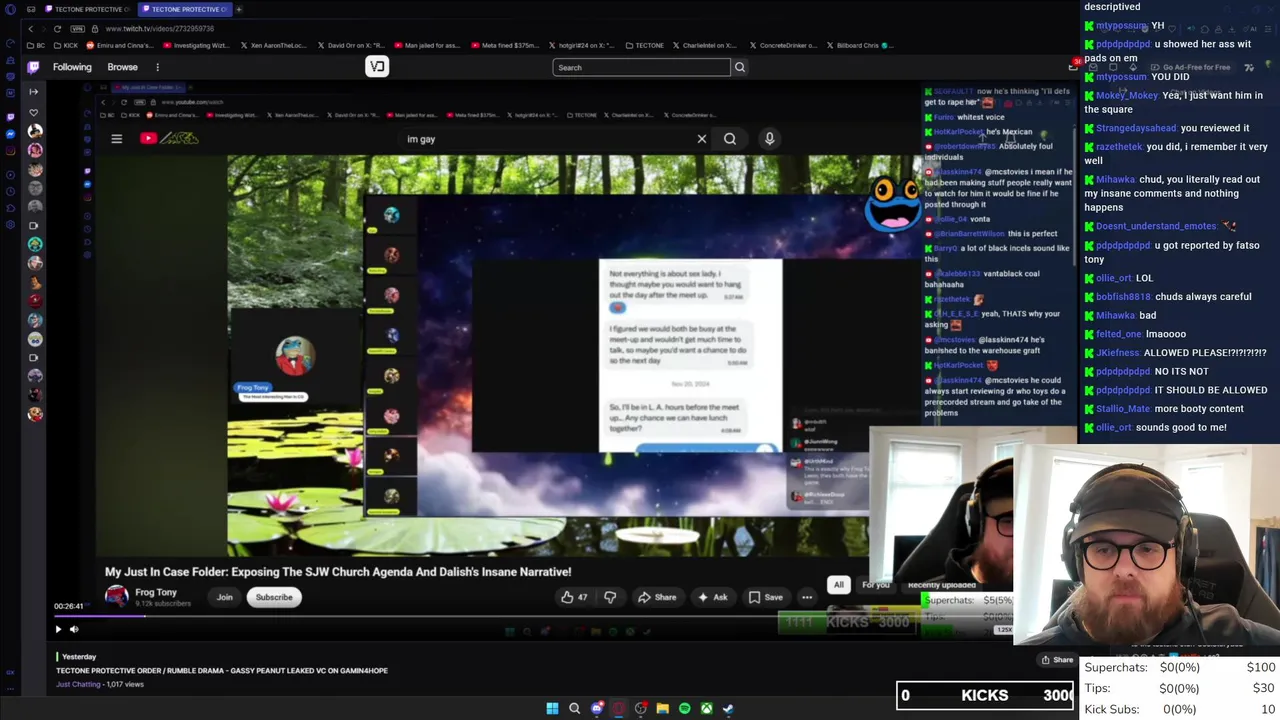
Task: Open Twitch notifications inbox with red badge
Action: click(1074, 66)
